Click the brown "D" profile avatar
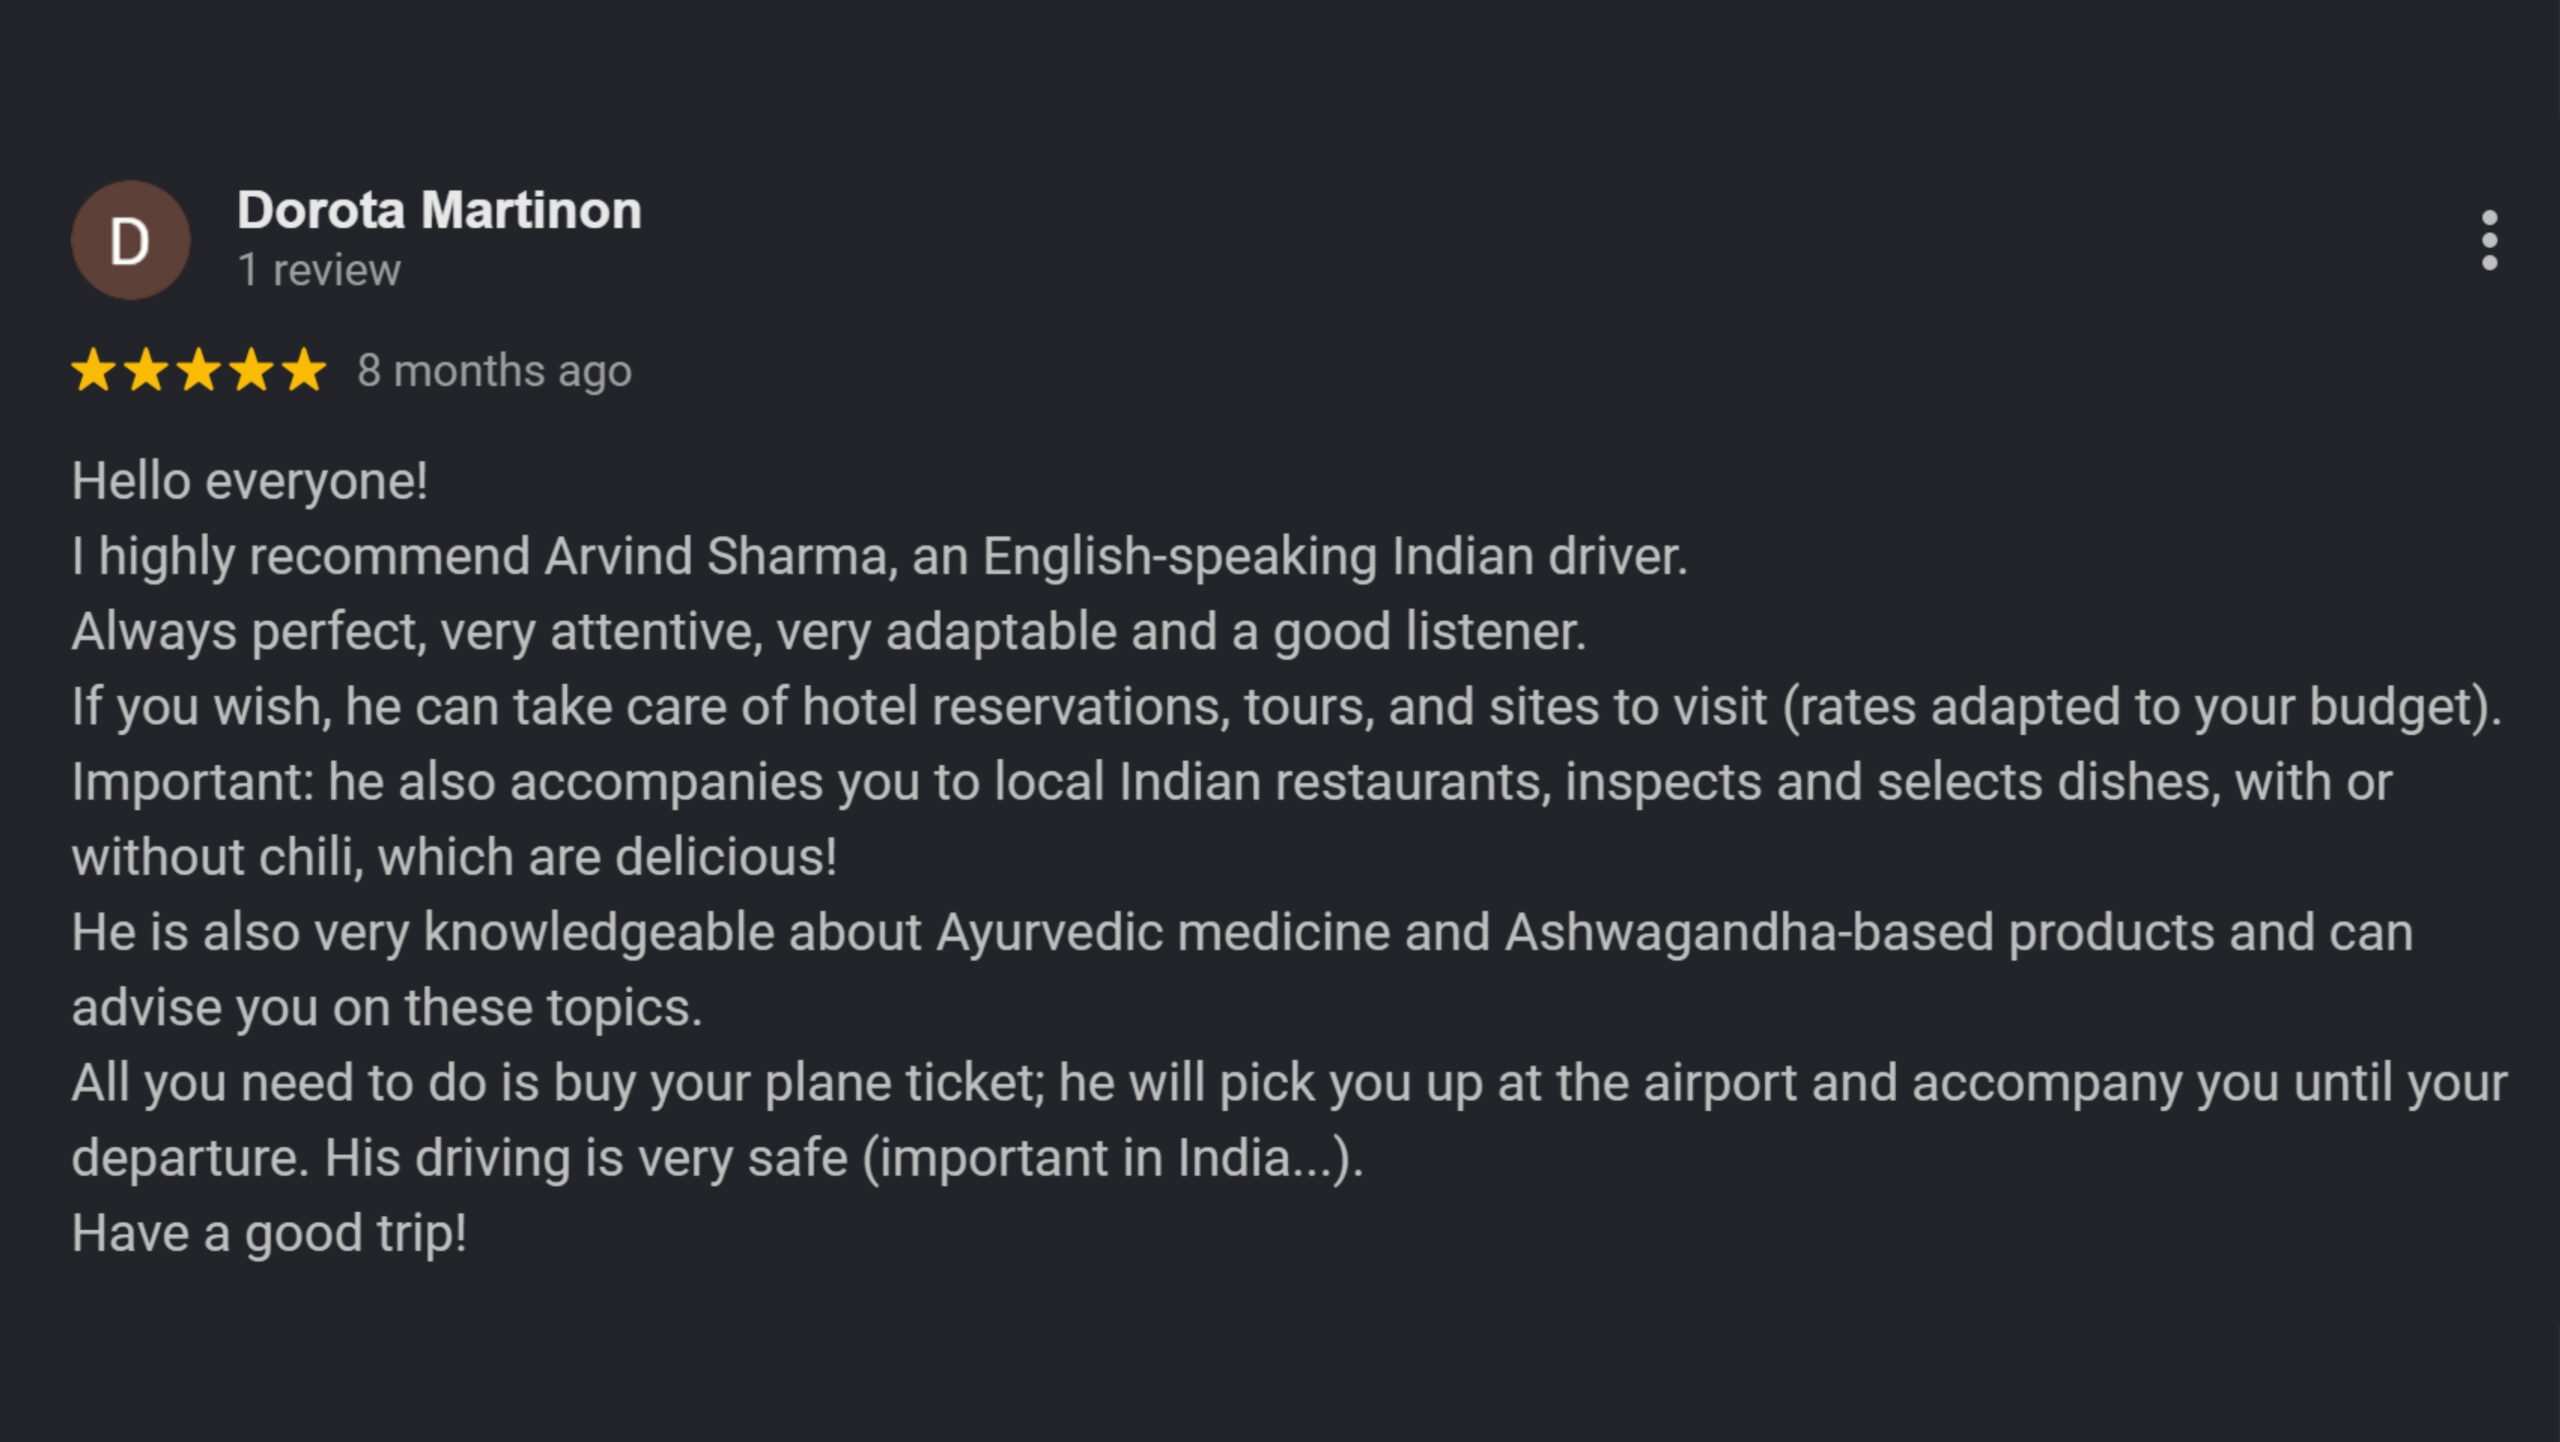Image resolution: width=2560 pixels, height=1442 pixels. 130,240
